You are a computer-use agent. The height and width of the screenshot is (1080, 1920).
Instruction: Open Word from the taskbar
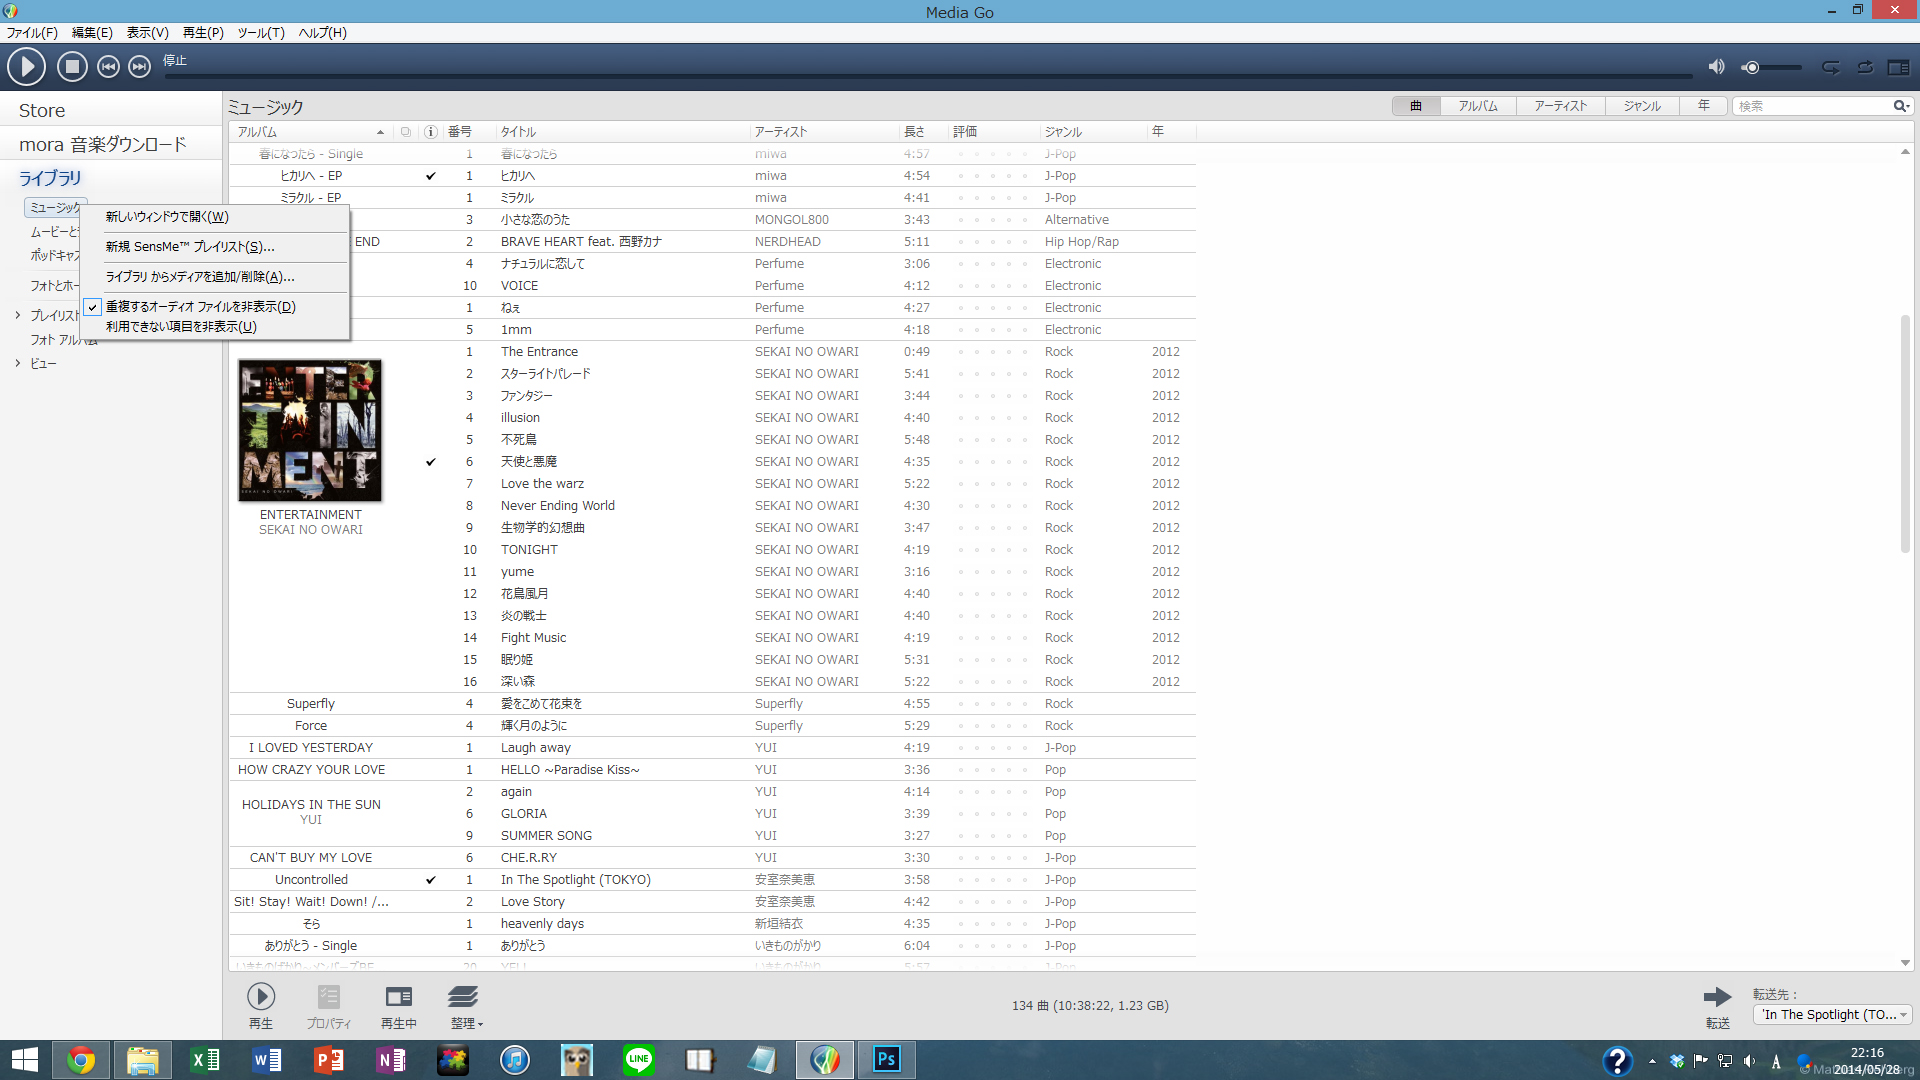point(267,1060)
